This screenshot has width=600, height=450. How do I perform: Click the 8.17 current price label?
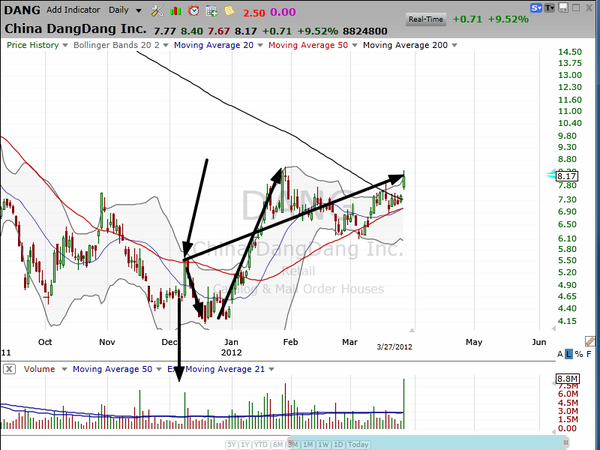pyautogui.click(x=567, y=176)
